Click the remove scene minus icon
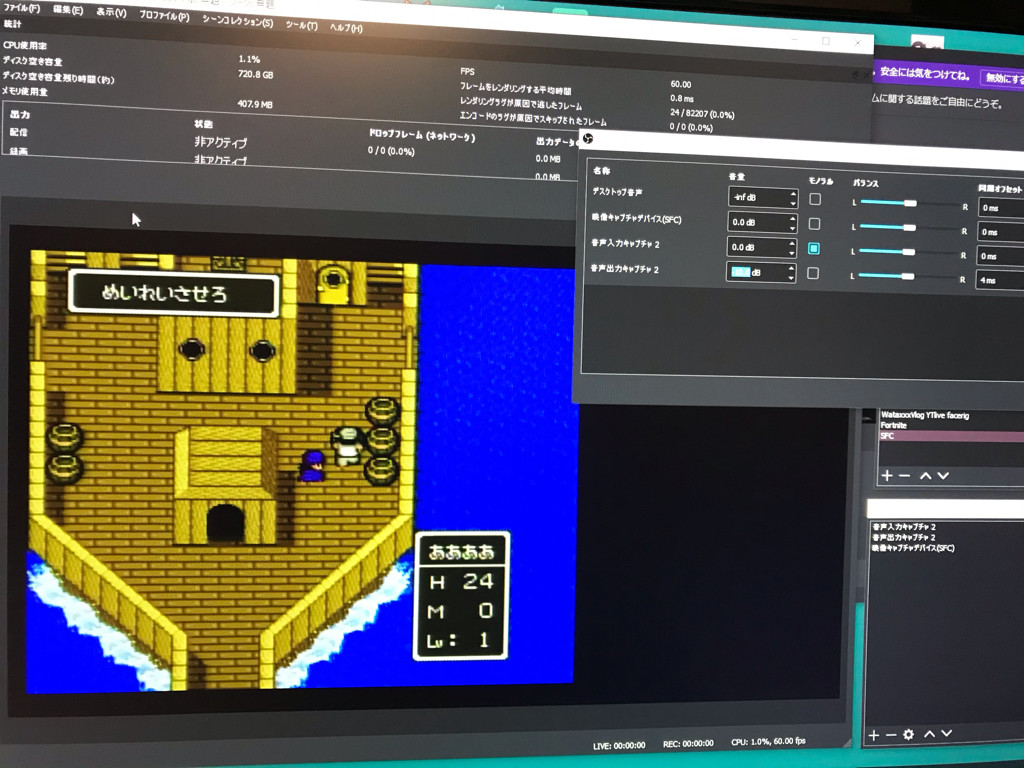 point(904,475)
